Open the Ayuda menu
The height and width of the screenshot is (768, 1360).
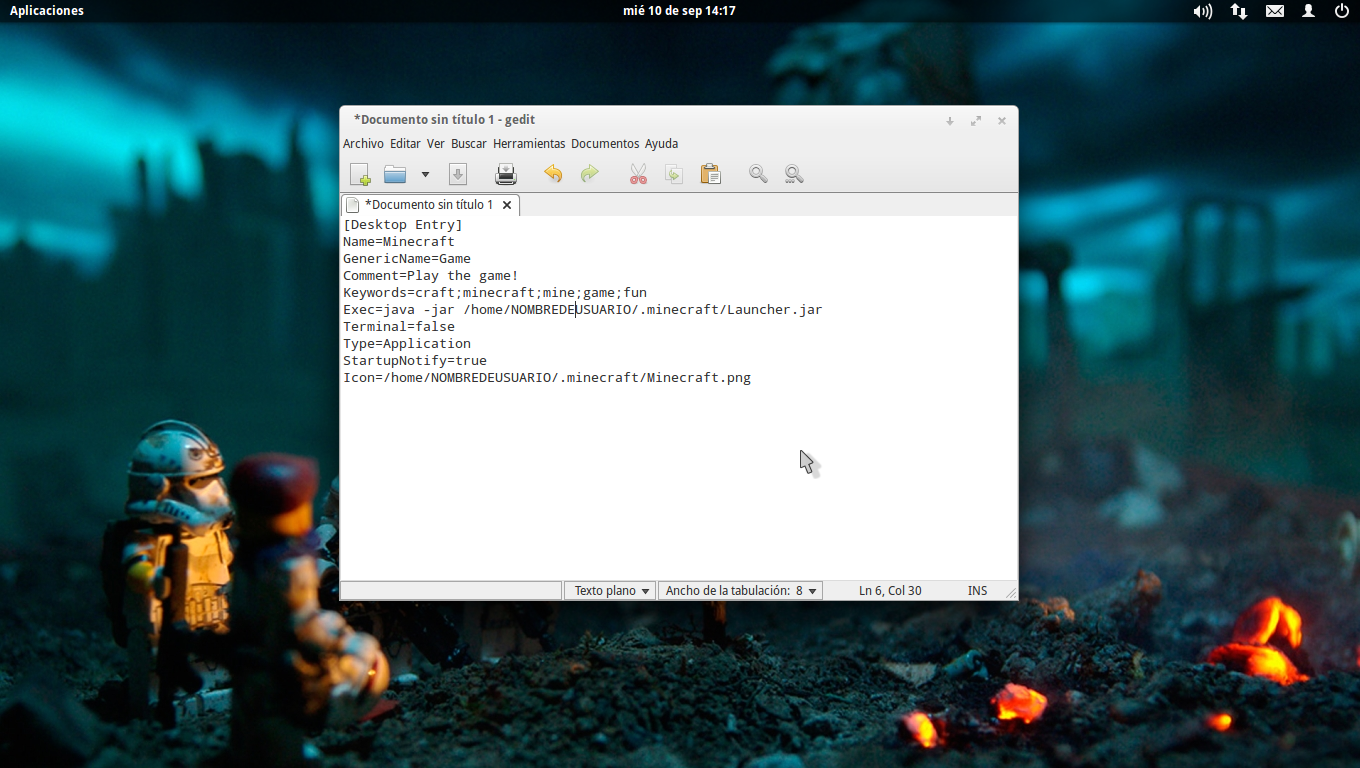point(661,144)
